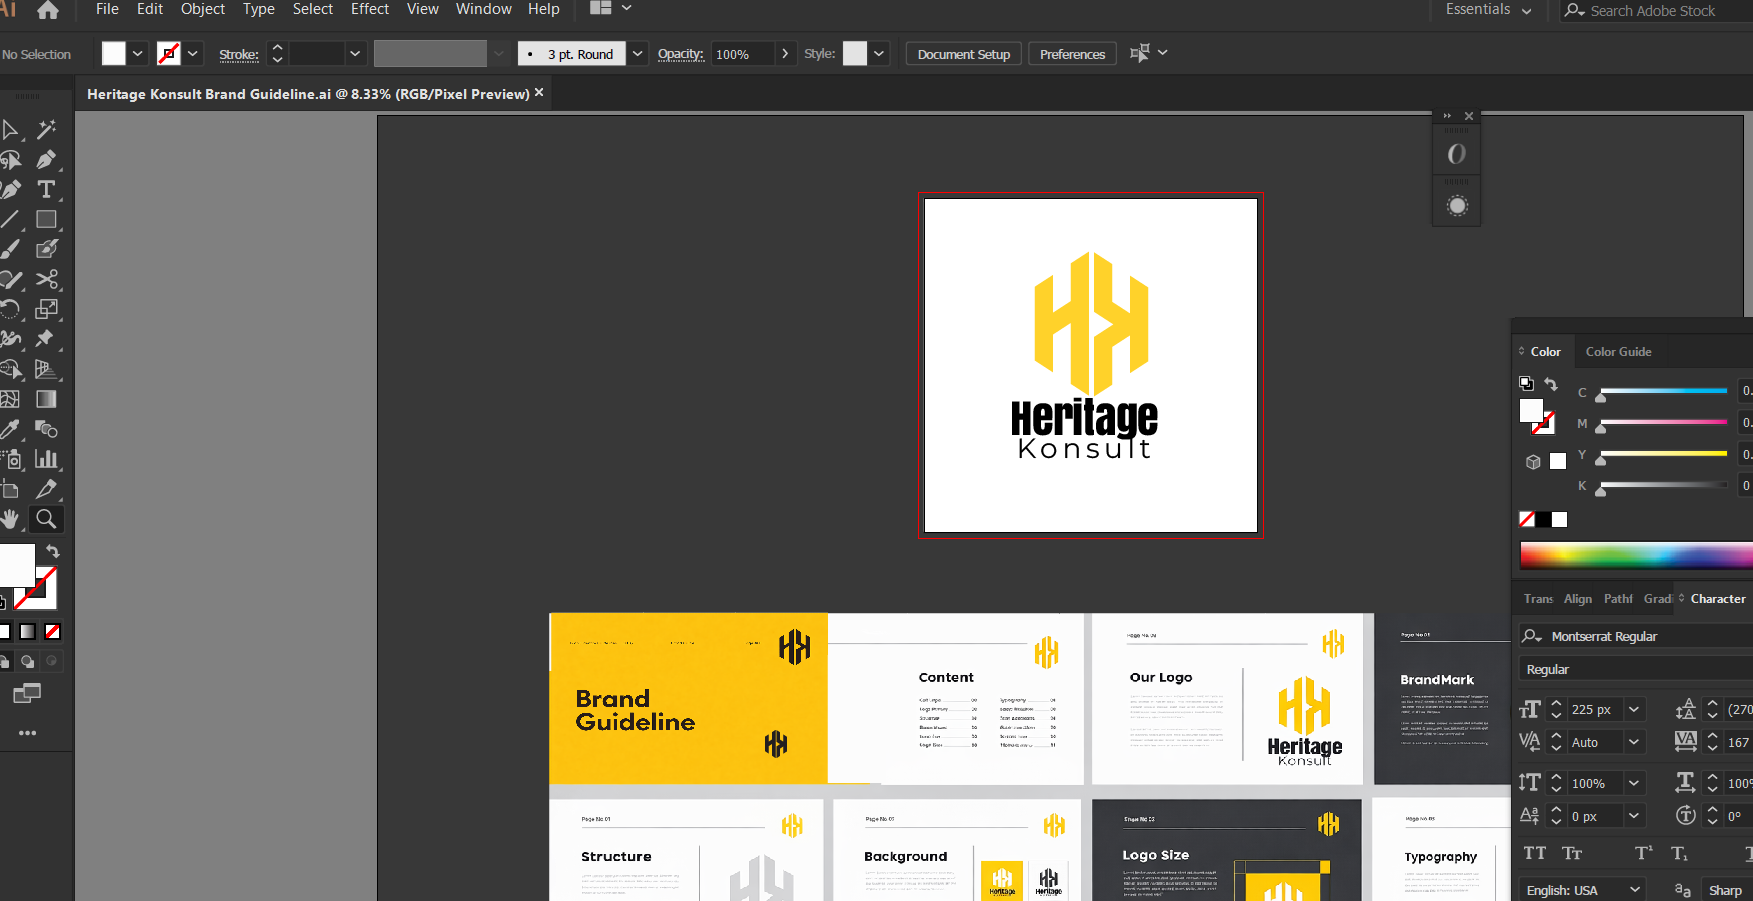Choose the Rectangle tool

pos(46,219)
